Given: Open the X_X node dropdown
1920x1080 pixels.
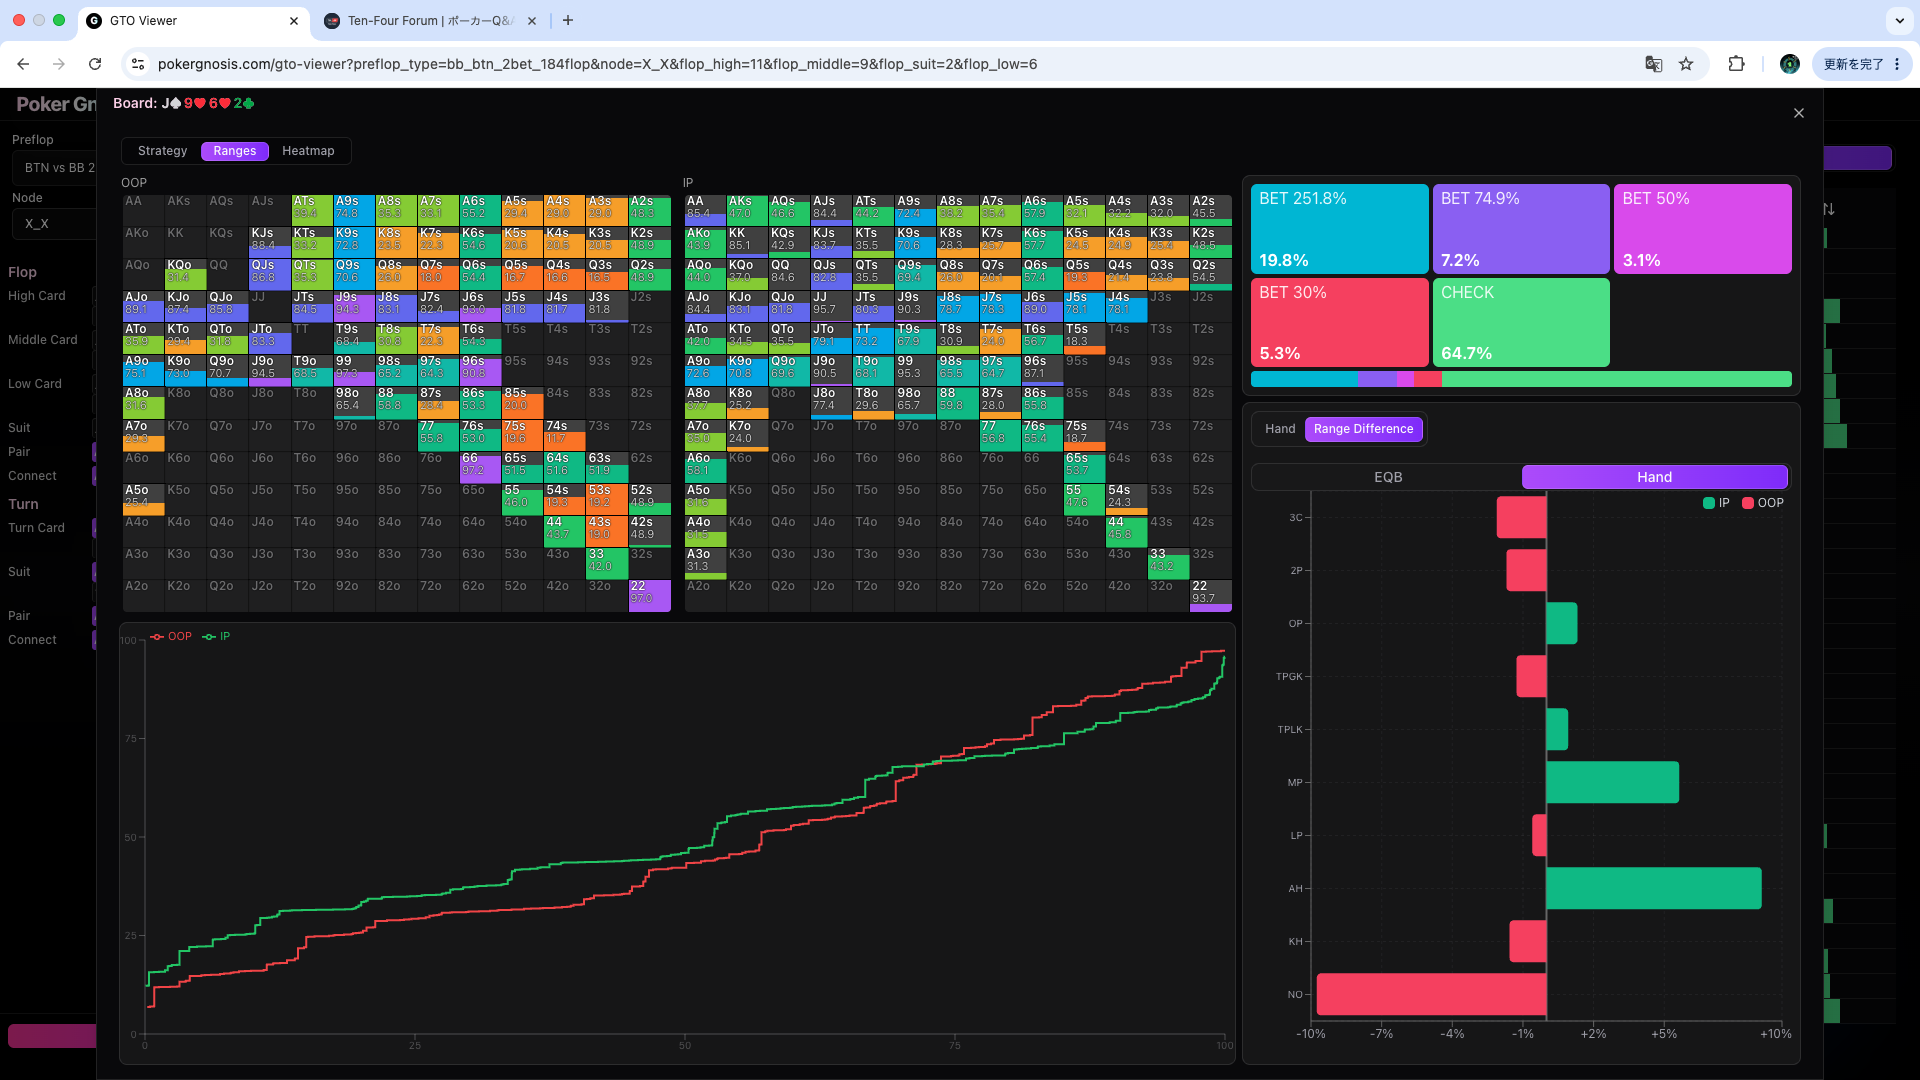Looking at the screenshot, I should coord(55,224).
